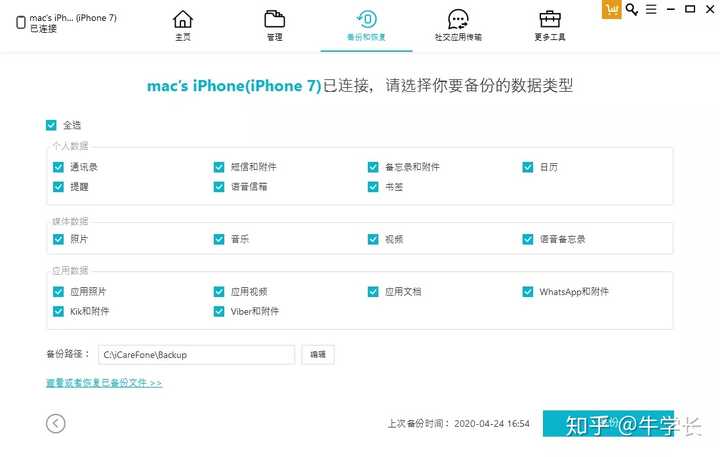This screenshot has height=457, width=720.
Task: Click the key registration icon
Action: [x=632, y=9]
